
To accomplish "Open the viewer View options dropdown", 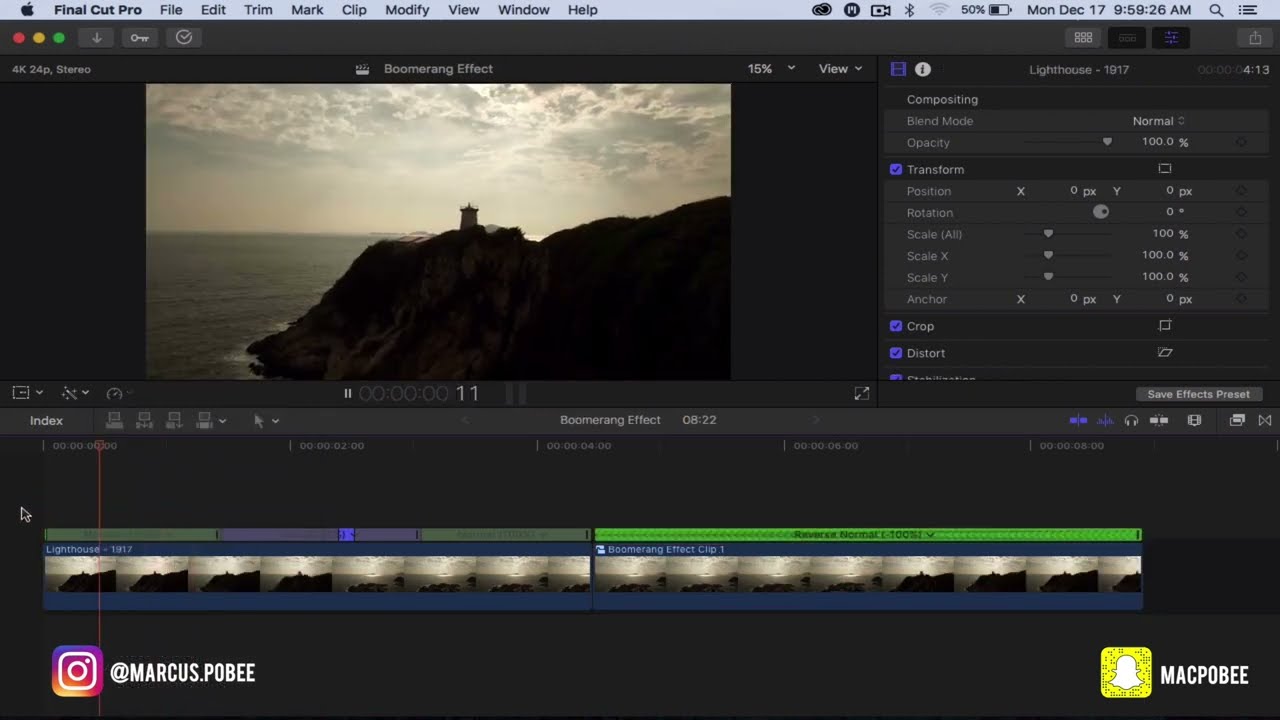I will [840, 69].
